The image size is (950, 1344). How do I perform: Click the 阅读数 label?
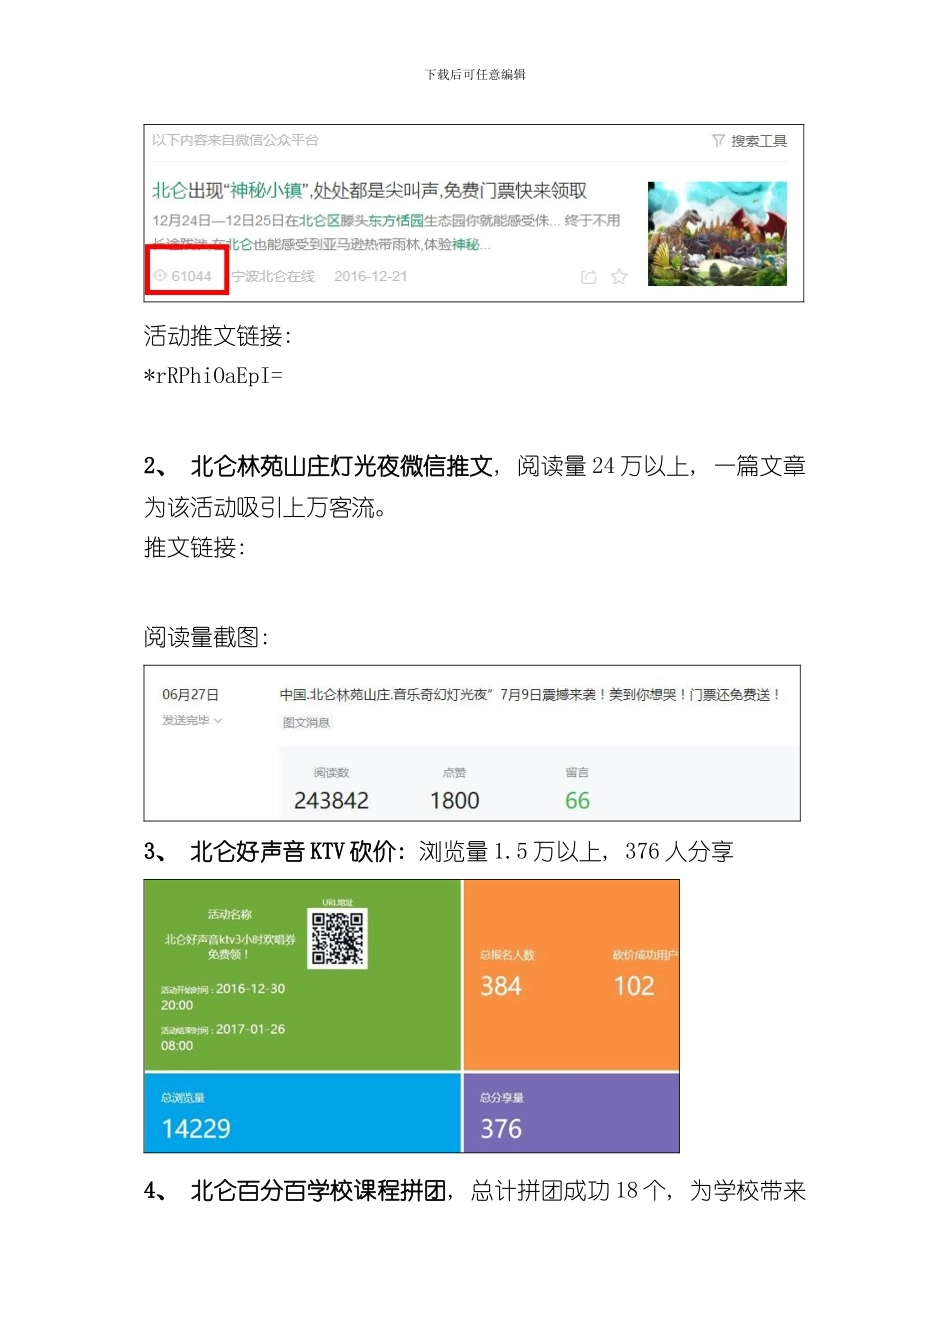coord(331,773)
